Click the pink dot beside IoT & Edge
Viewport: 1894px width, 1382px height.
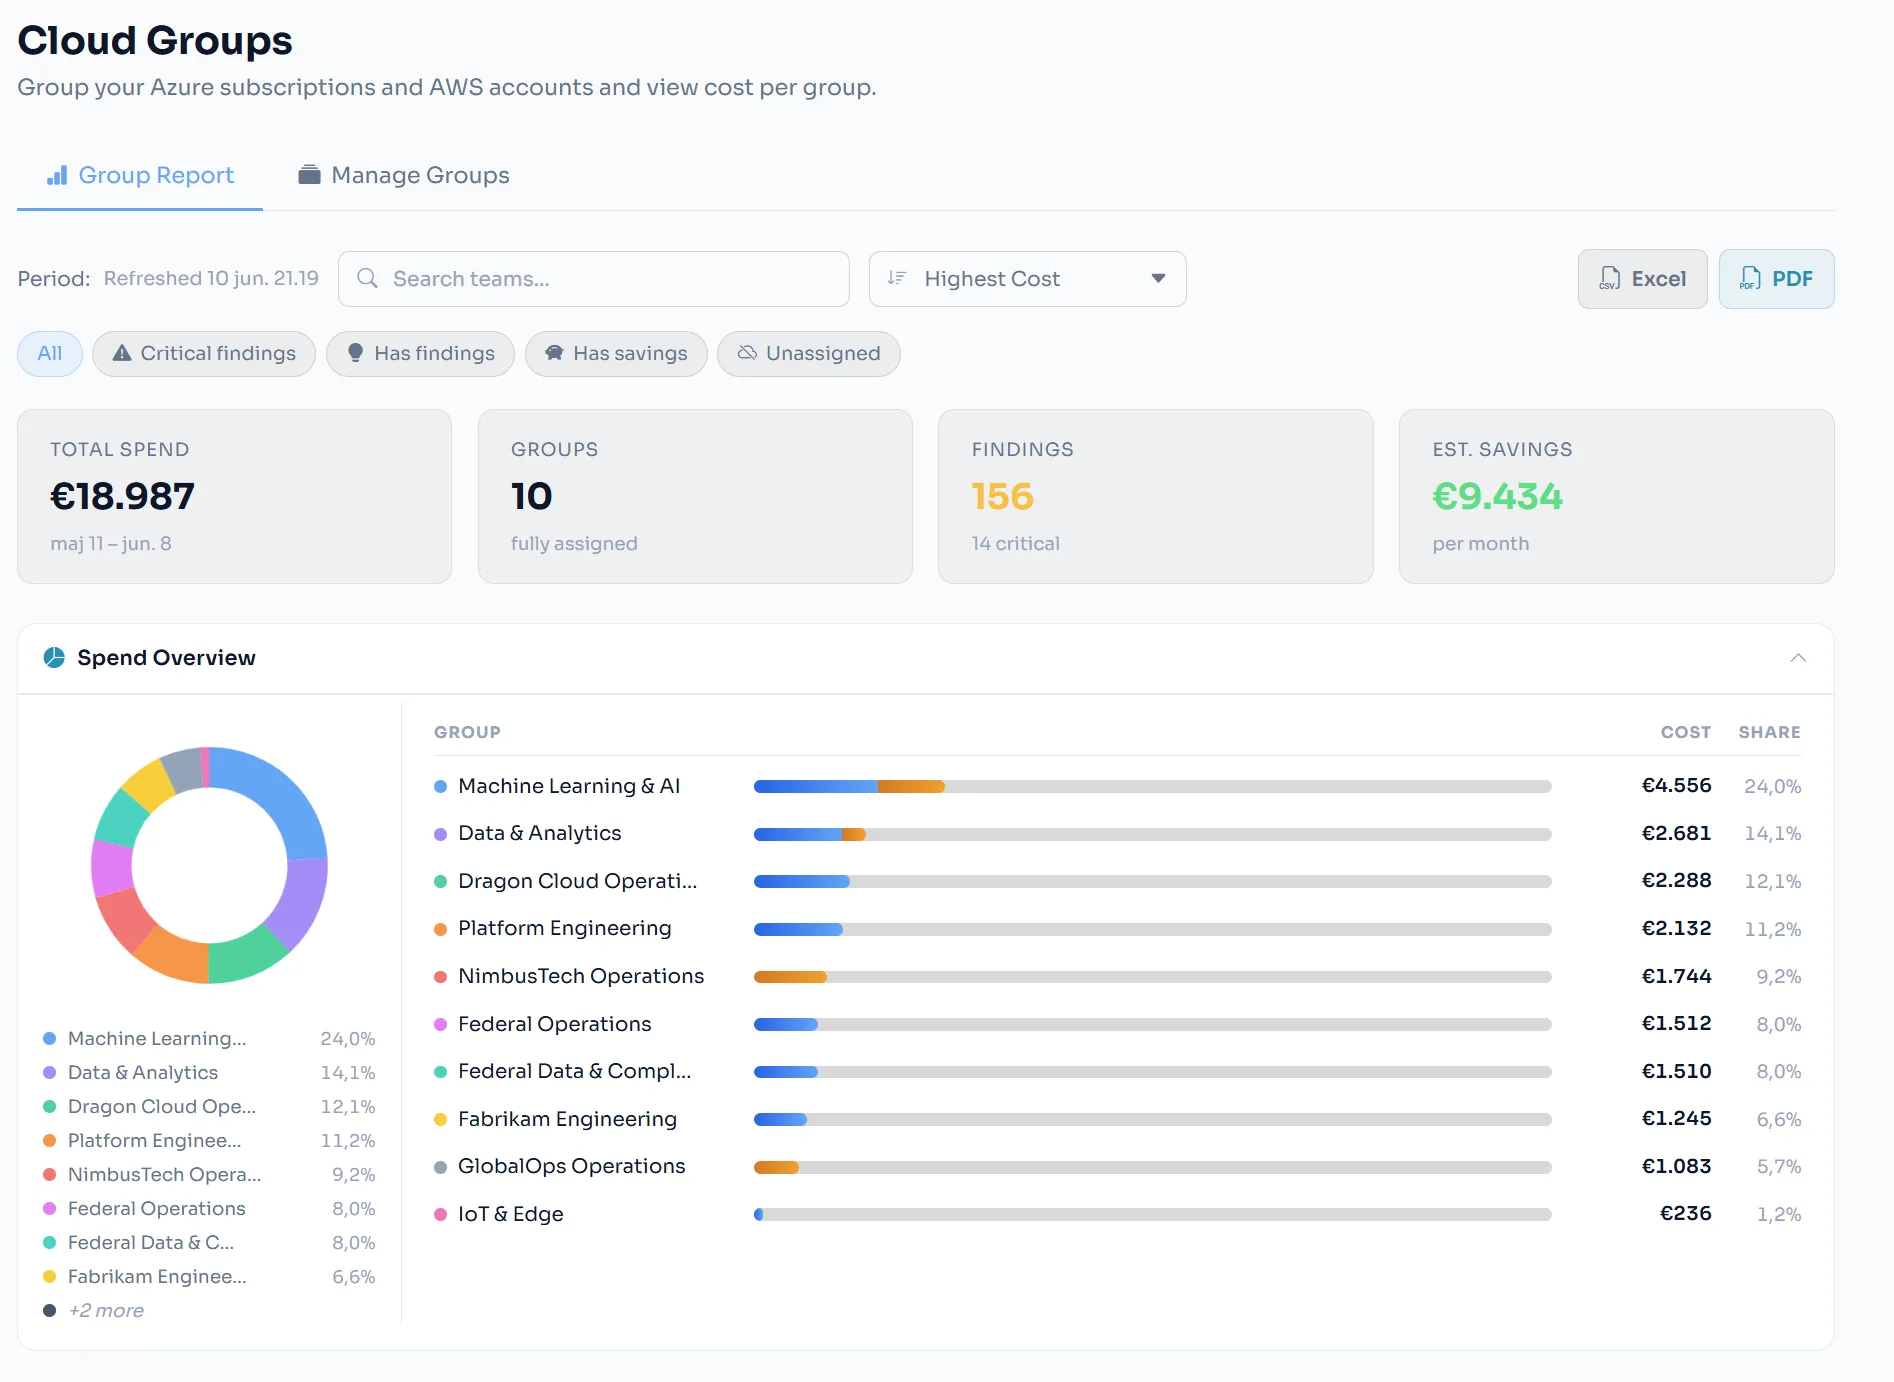coord(440,1214)
